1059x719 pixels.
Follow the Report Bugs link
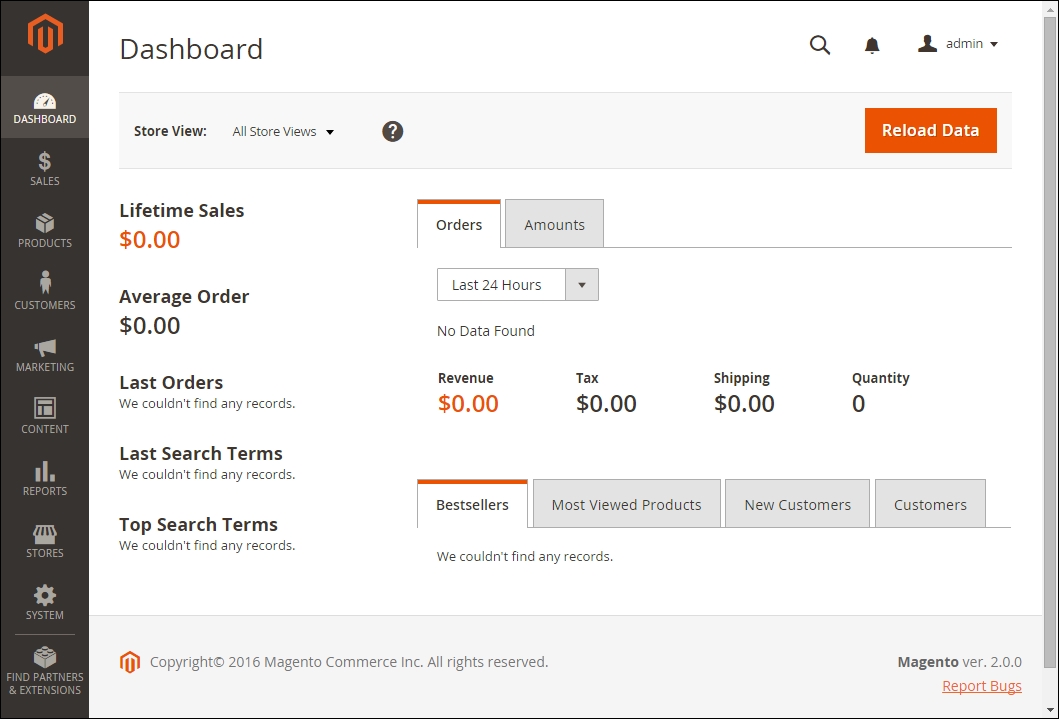point(981,686)
